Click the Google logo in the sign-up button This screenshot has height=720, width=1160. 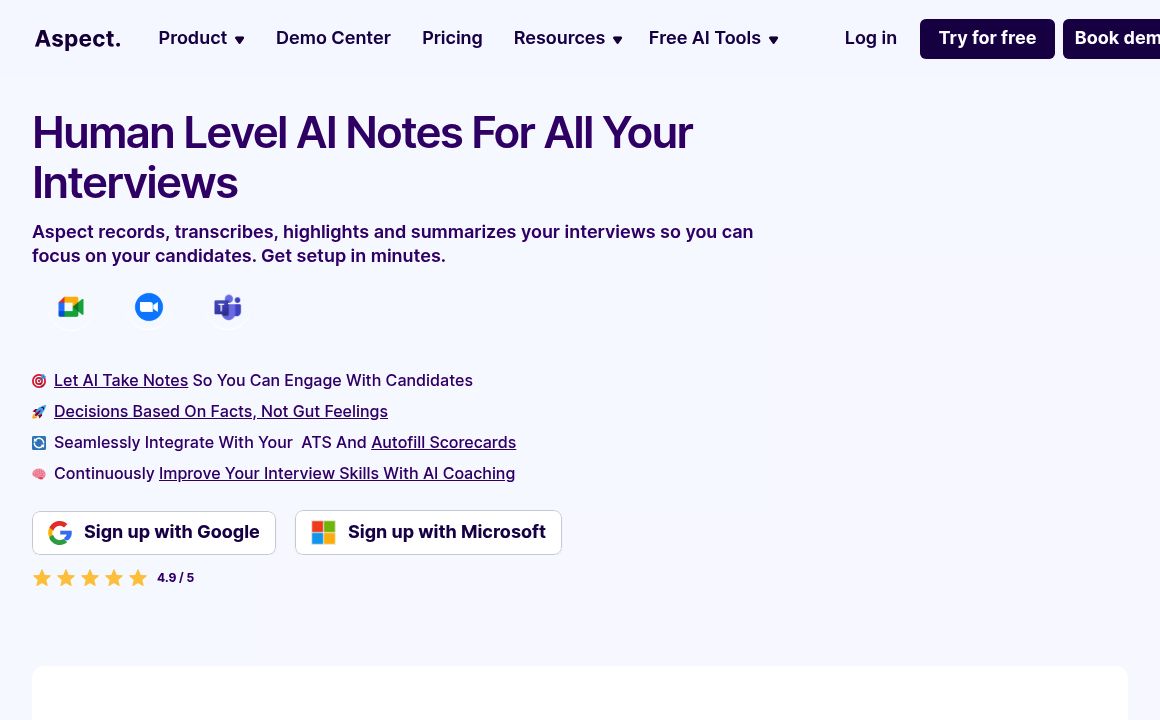coord(60,533)
